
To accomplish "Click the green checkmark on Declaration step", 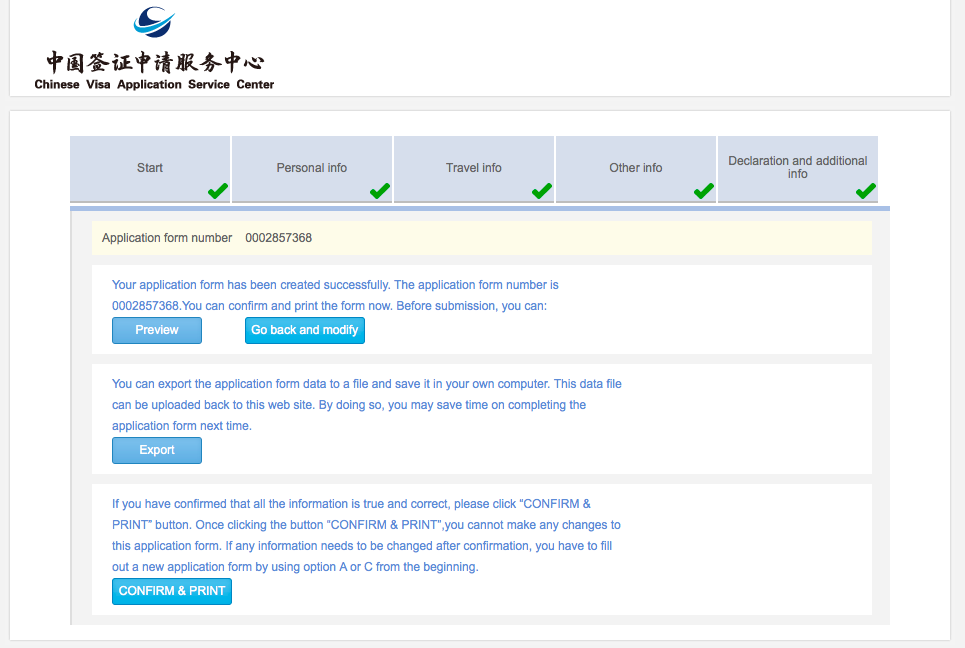I will tap(866, 191).
